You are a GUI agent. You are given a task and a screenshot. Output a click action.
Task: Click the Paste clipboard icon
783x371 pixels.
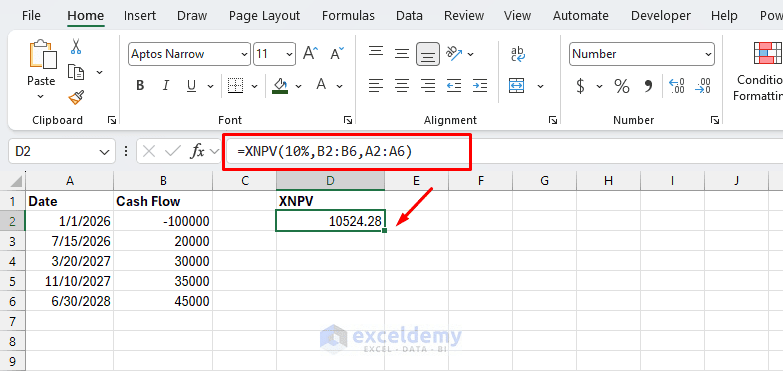coord(42,54)
